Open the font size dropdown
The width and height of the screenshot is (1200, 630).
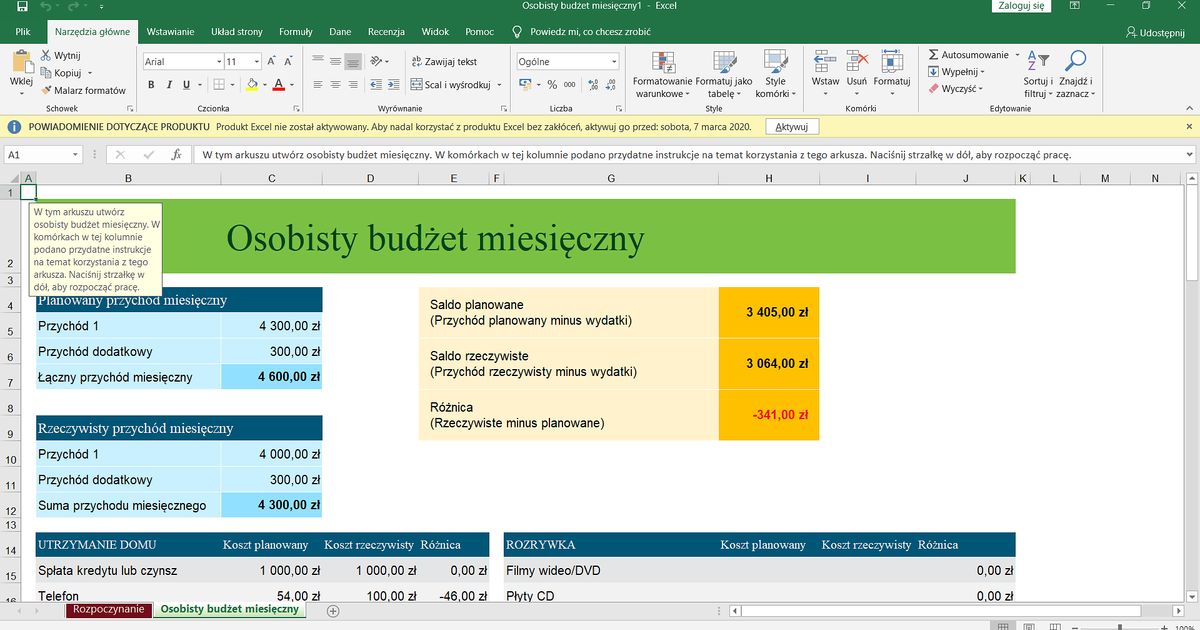point(256,61)
